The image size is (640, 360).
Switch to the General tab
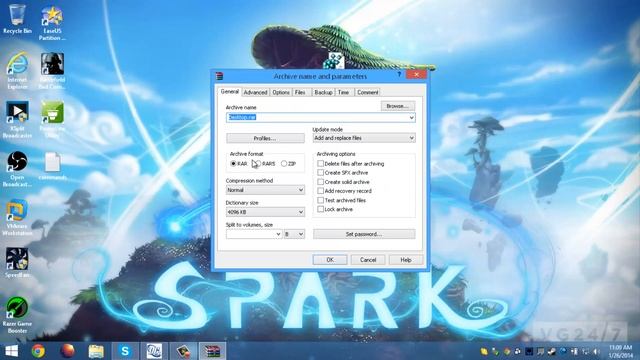point(229,92)
